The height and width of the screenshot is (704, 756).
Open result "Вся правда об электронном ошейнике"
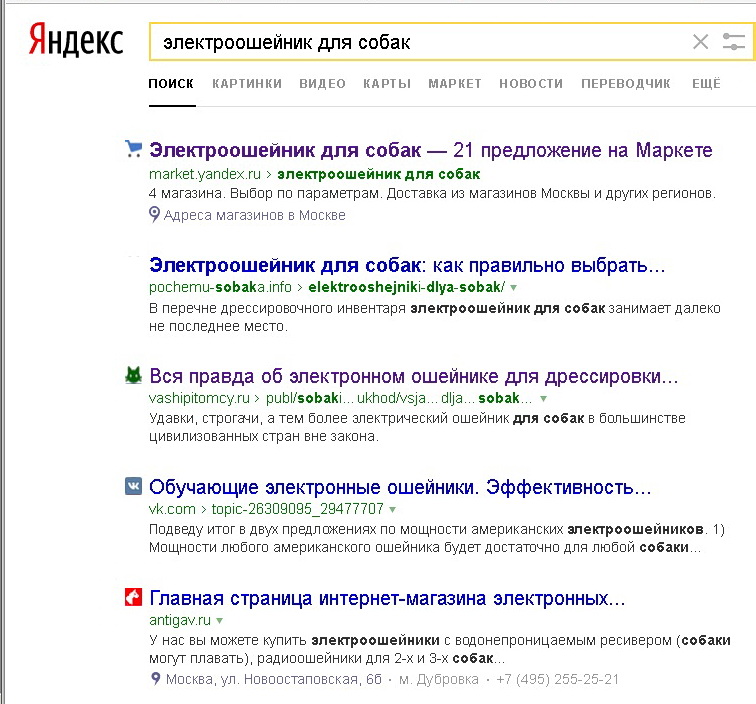(x=413, y=377)
